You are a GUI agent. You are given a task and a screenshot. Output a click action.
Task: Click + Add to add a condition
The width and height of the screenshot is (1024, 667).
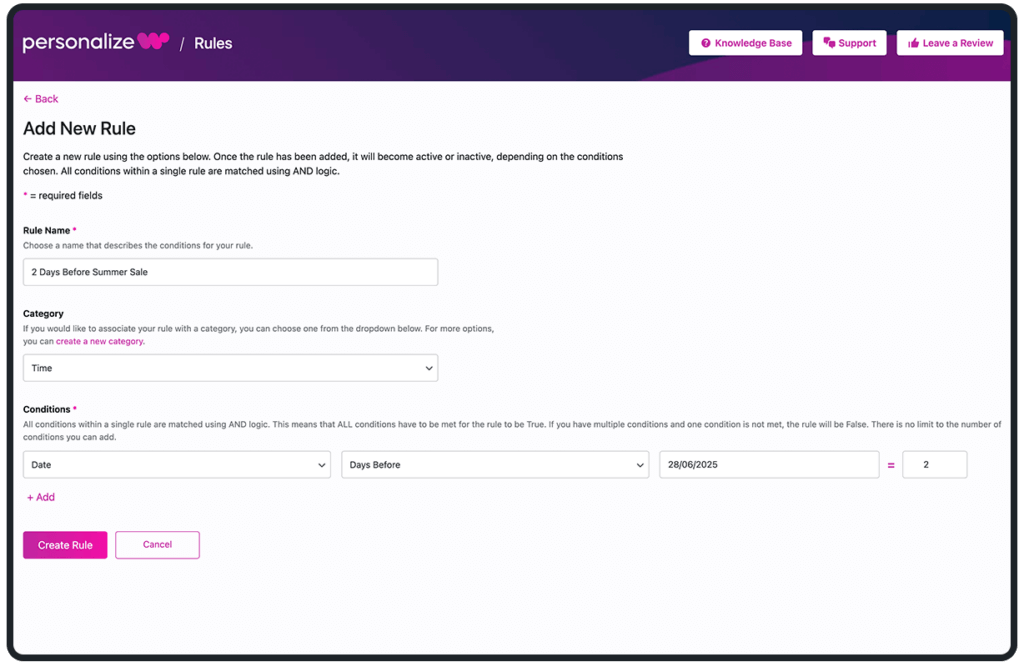pos(40,497)
